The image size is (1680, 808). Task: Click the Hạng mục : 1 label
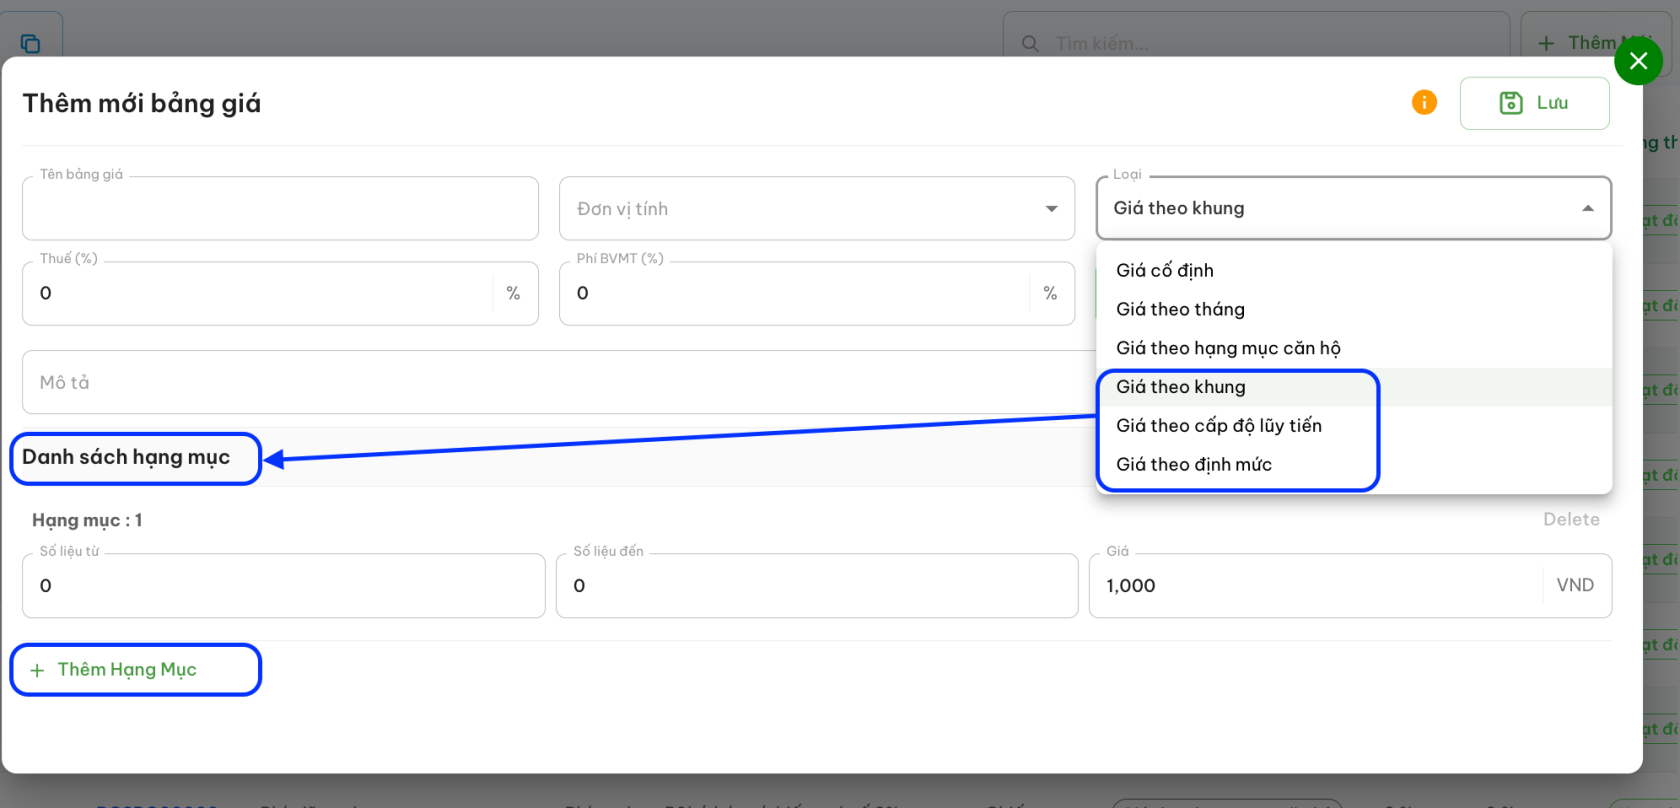[x=87, y=520]
